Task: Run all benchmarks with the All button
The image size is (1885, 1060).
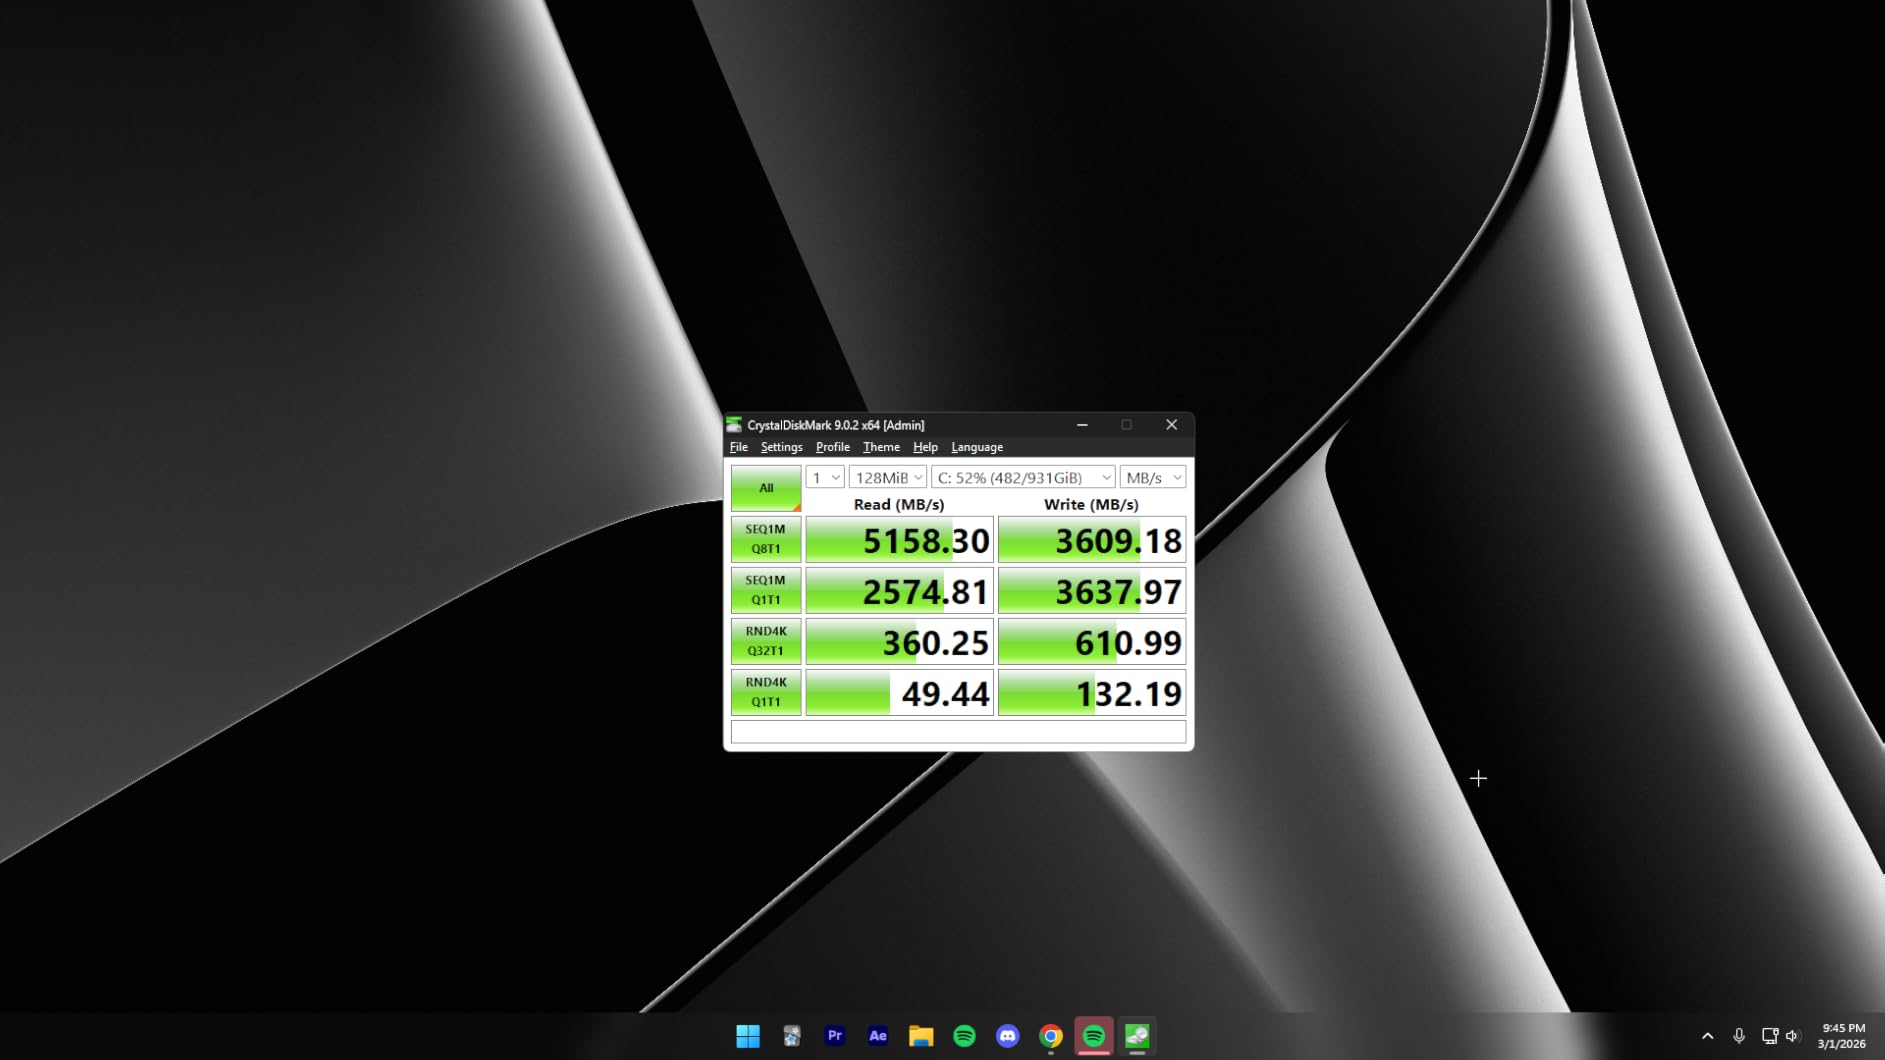Action: click(766, 488)
